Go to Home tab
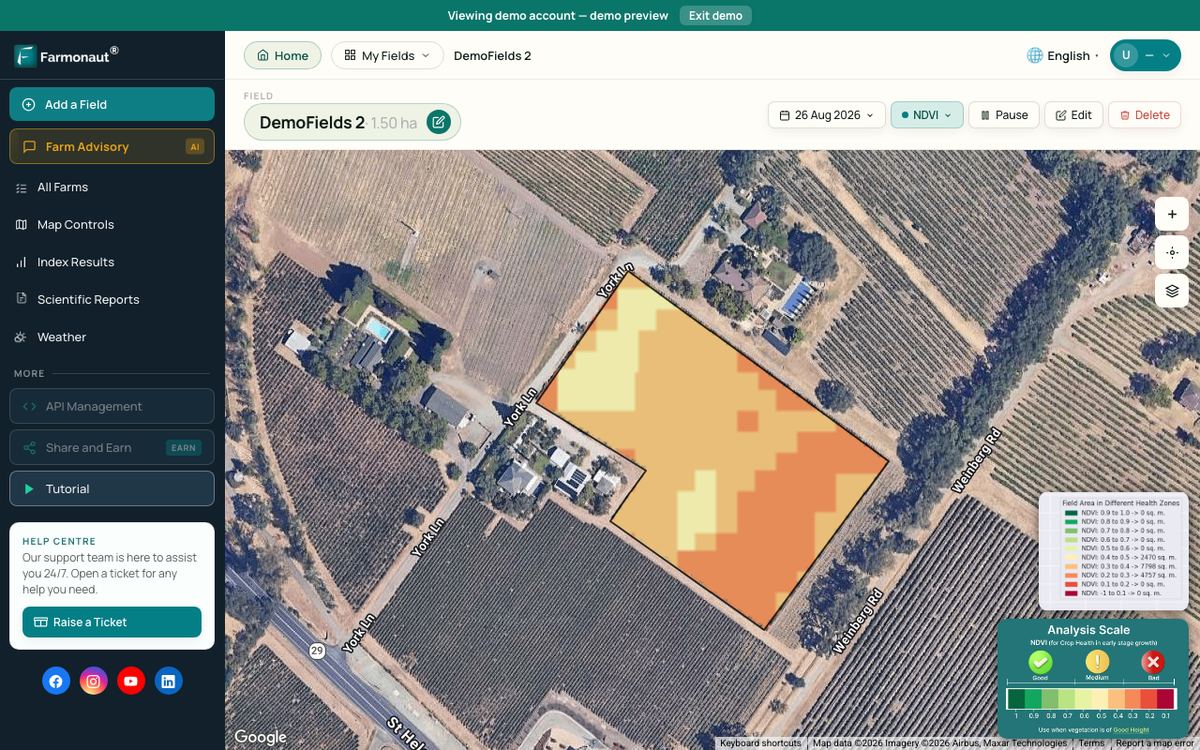This screenshot has height=750, width=1200. (282, 55)
